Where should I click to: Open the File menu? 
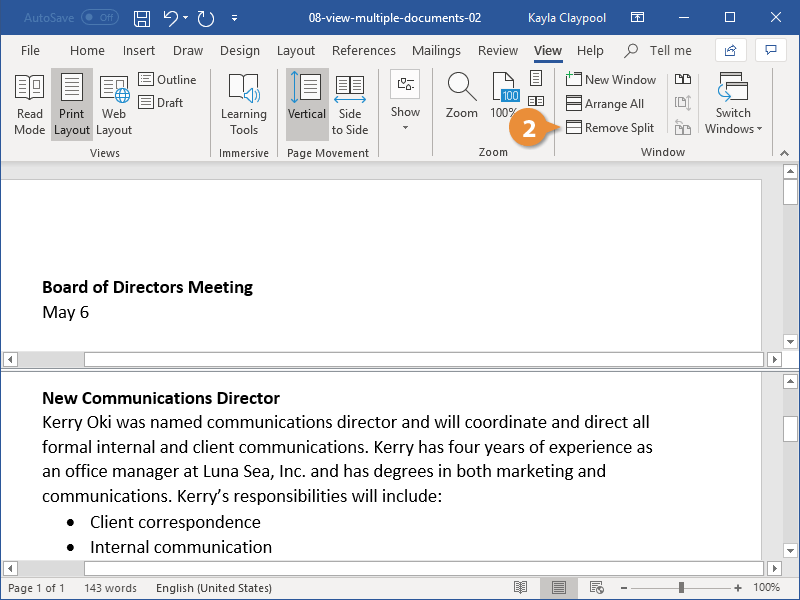coord(30,51)
